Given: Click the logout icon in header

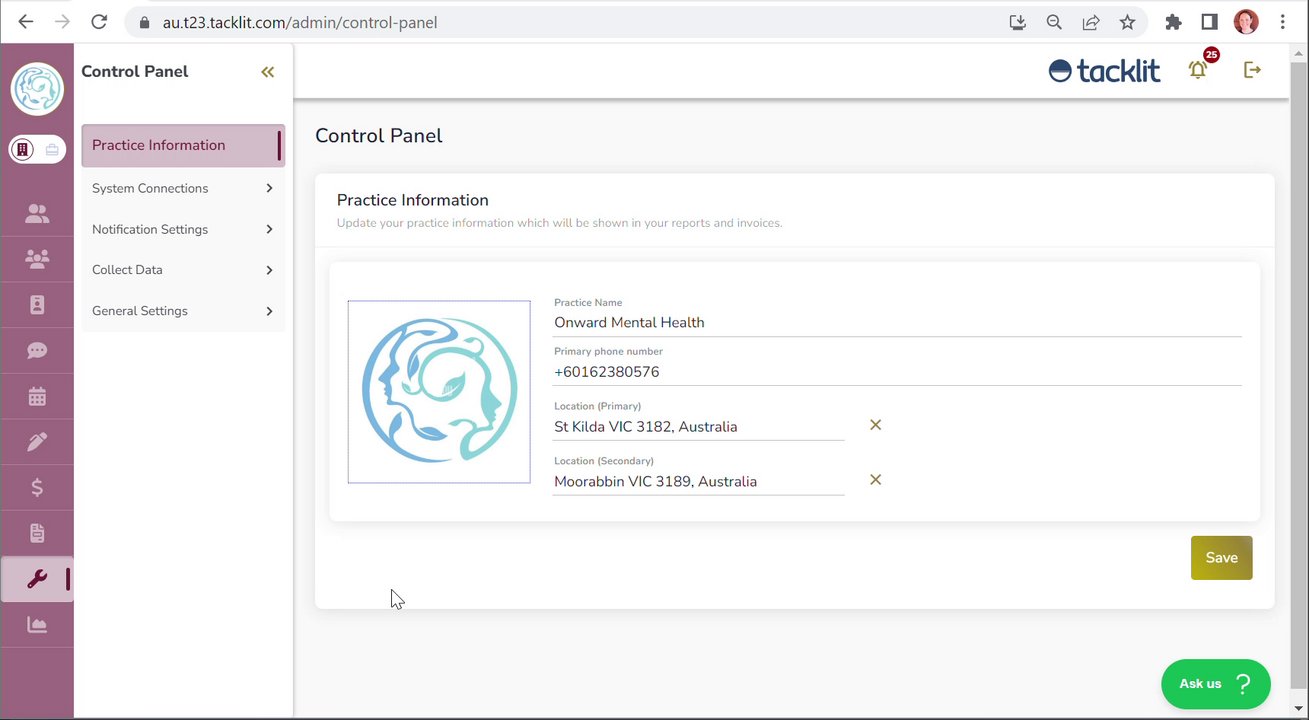Looking at the screenshot, I should 1252,70.
